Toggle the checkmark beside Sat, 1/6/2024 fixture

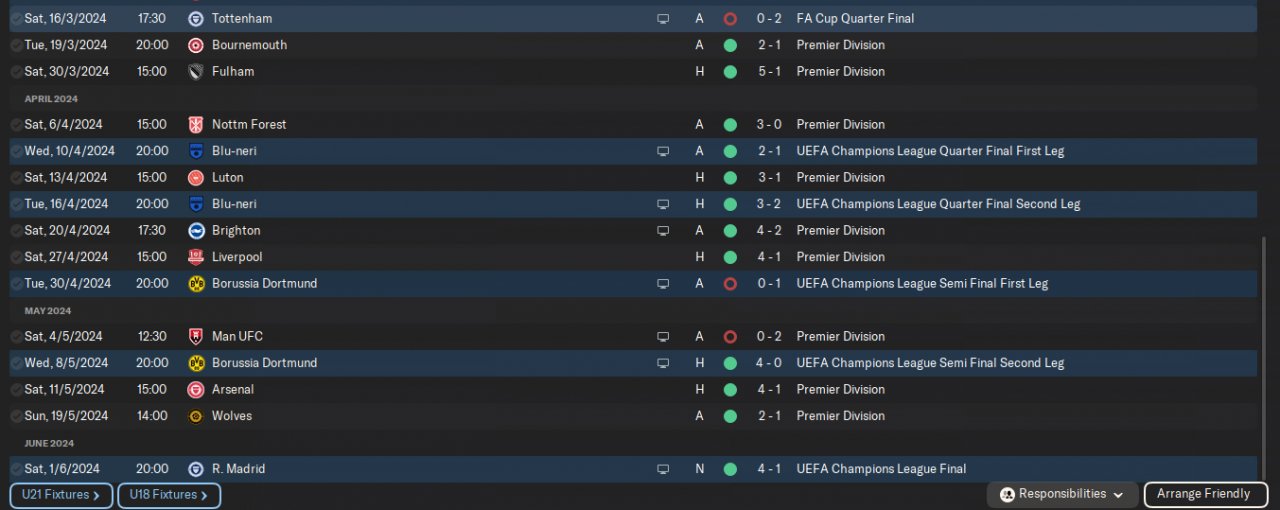coord(16,469)
